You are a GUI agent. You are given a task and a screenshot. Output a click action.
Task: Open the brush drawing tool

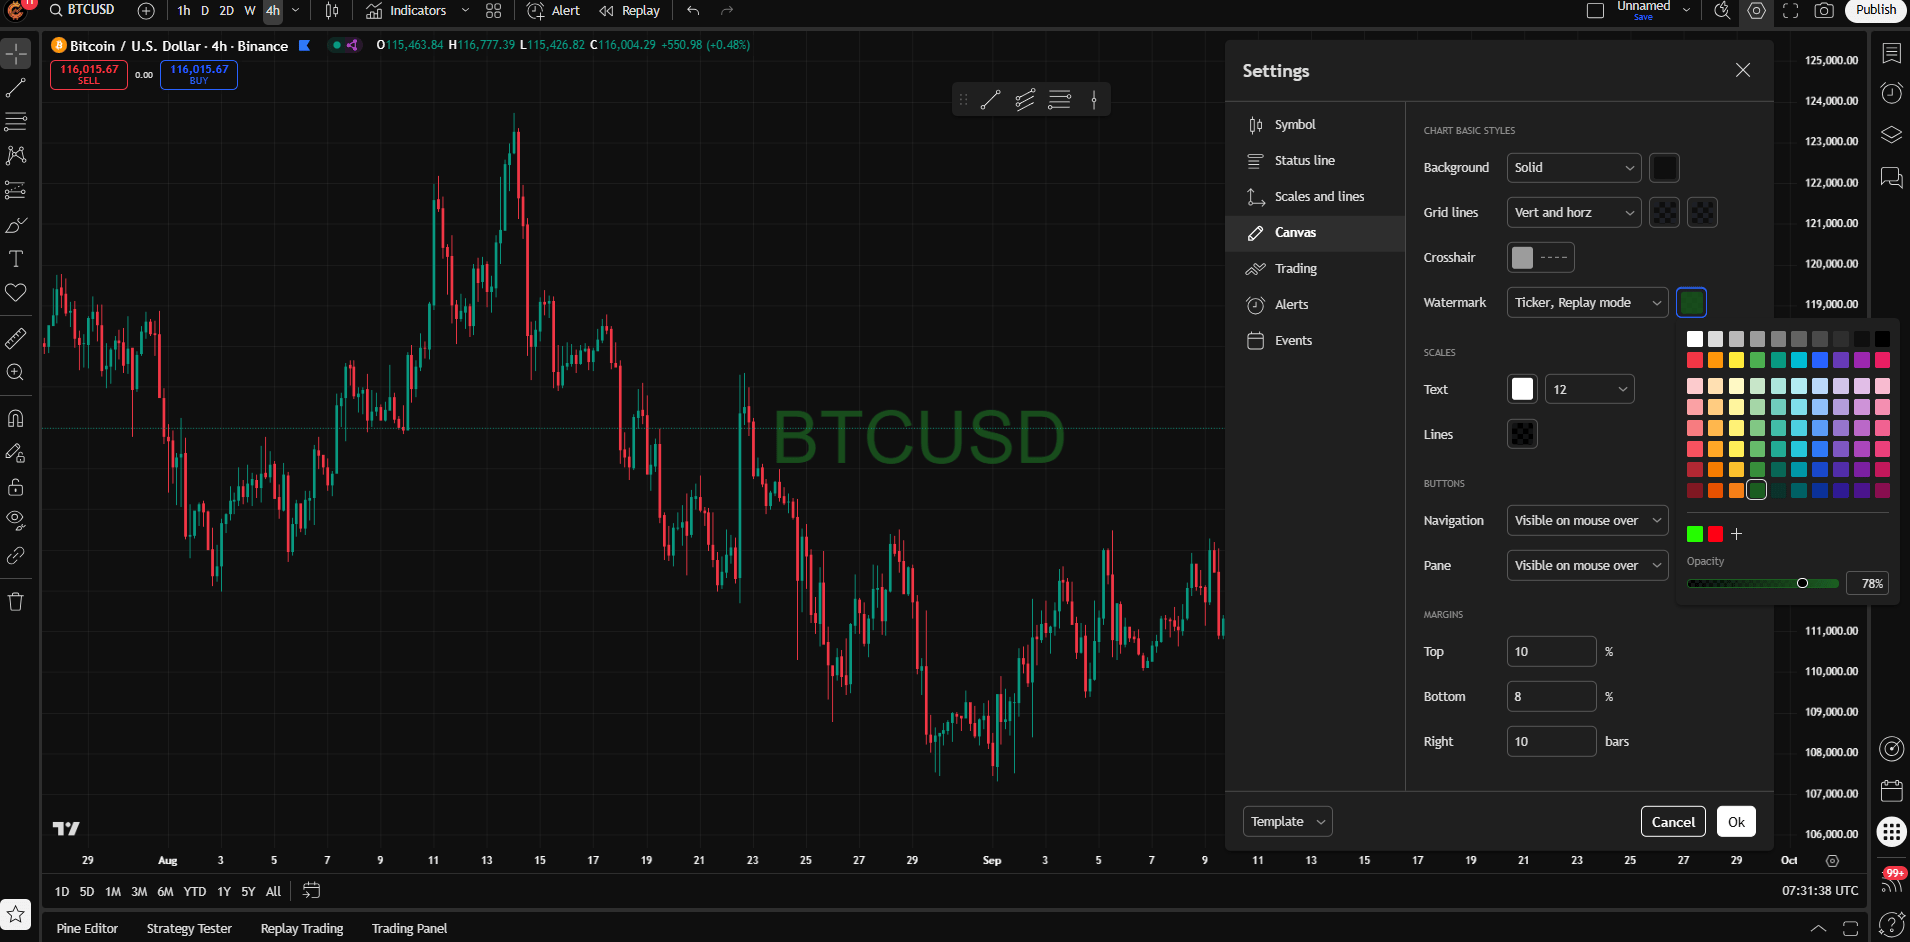point(16,225)
